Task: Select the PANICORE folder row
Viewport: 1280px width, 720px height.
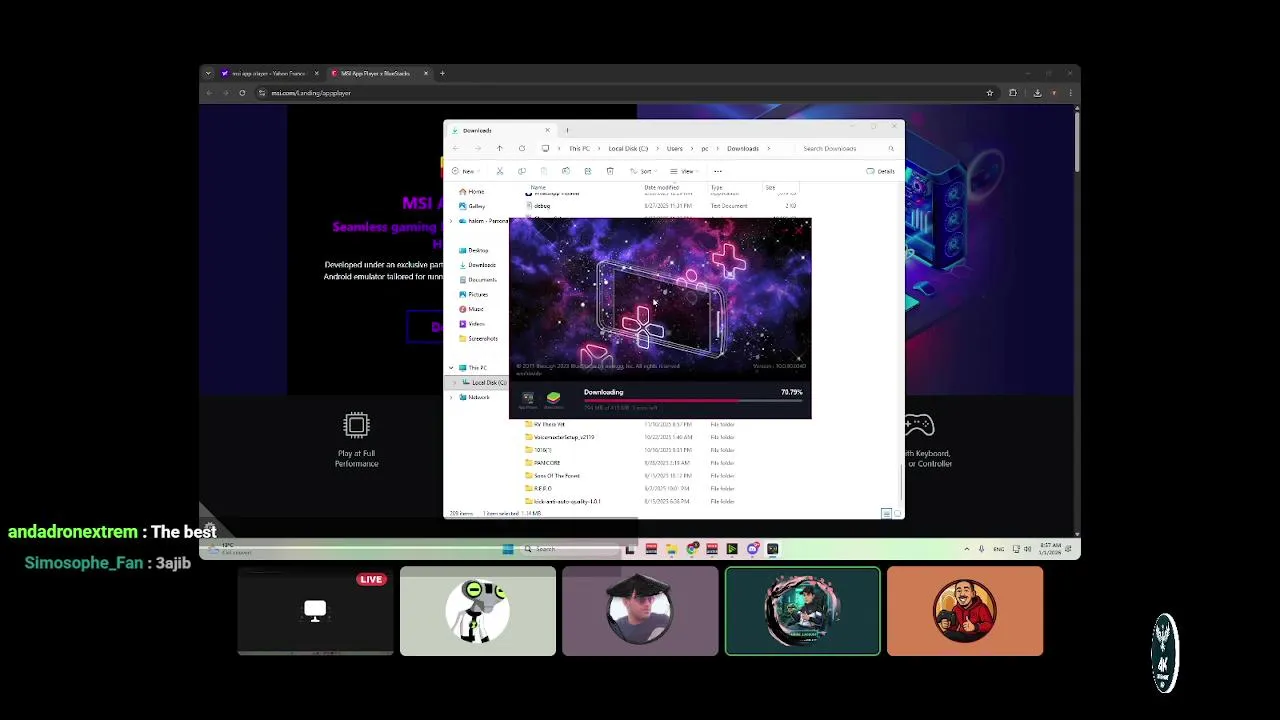Action: tap(660, 463)
